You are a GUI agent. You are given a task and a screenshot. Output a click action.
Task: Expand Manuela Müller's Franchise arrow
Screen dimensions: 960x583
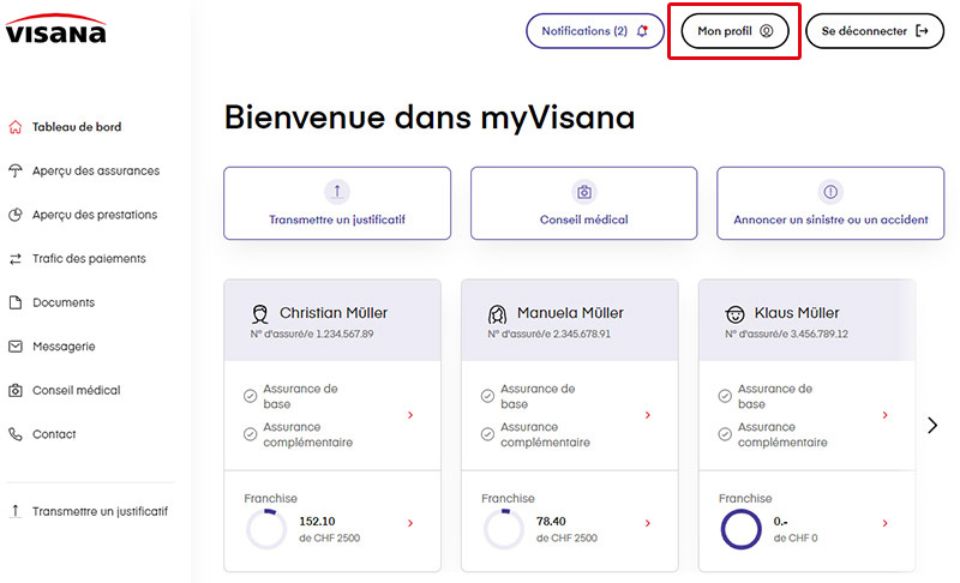coord(648,523)
